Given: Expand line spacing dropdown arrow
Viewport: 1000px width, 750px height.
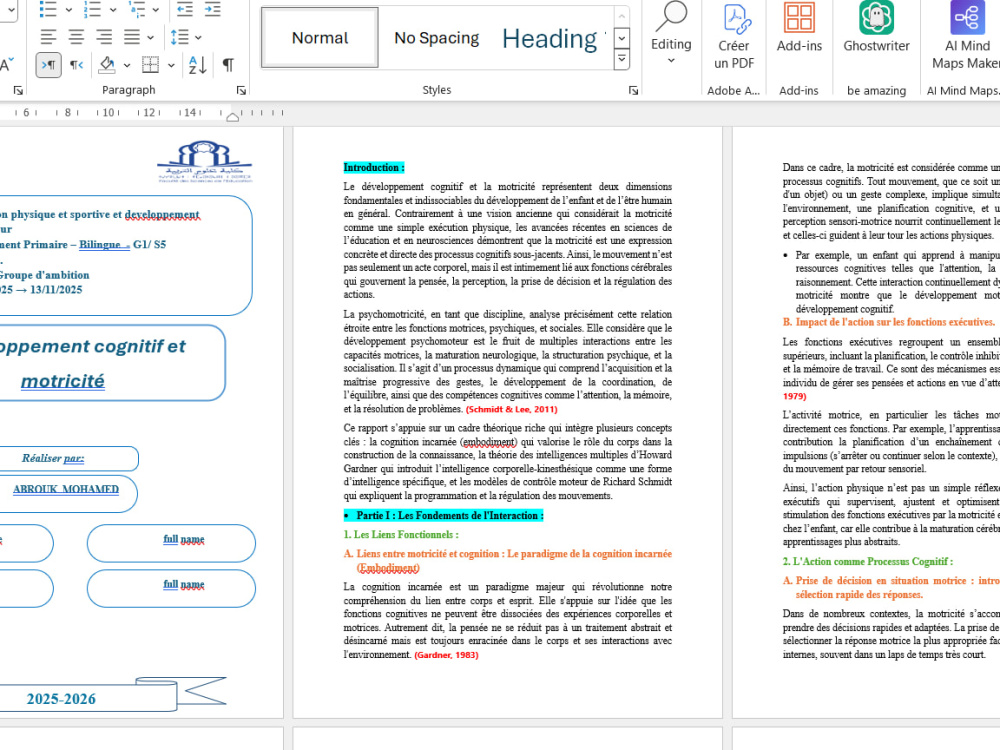Looking at the screenshot, I should [x=198, y=38].
